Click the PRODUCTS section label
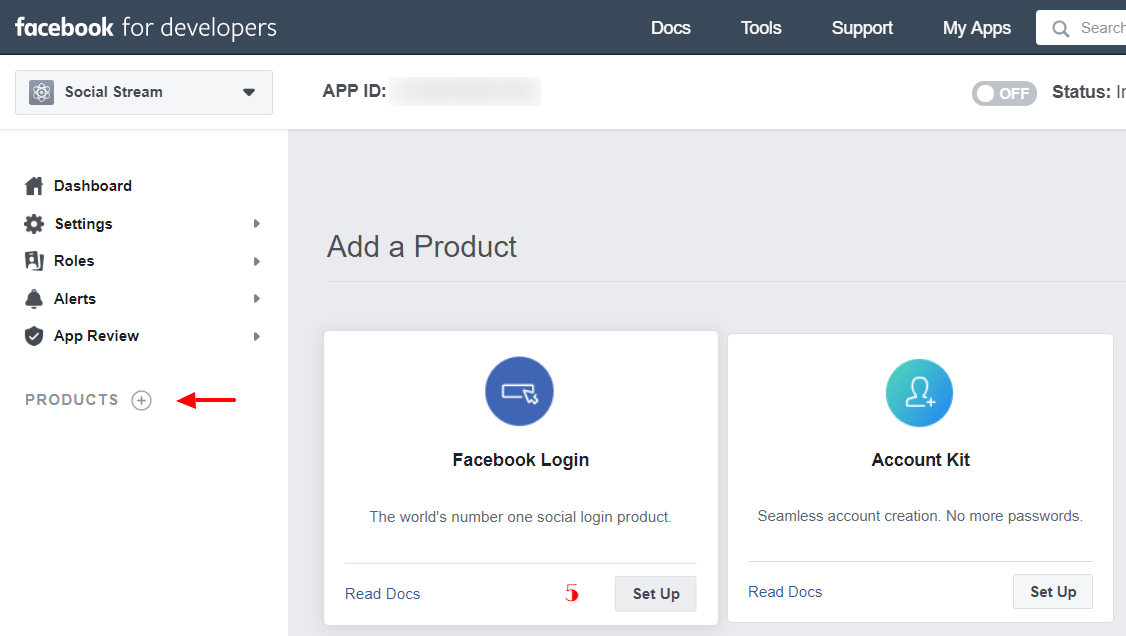The image size is (1126, 636). (x=72, y=400)
